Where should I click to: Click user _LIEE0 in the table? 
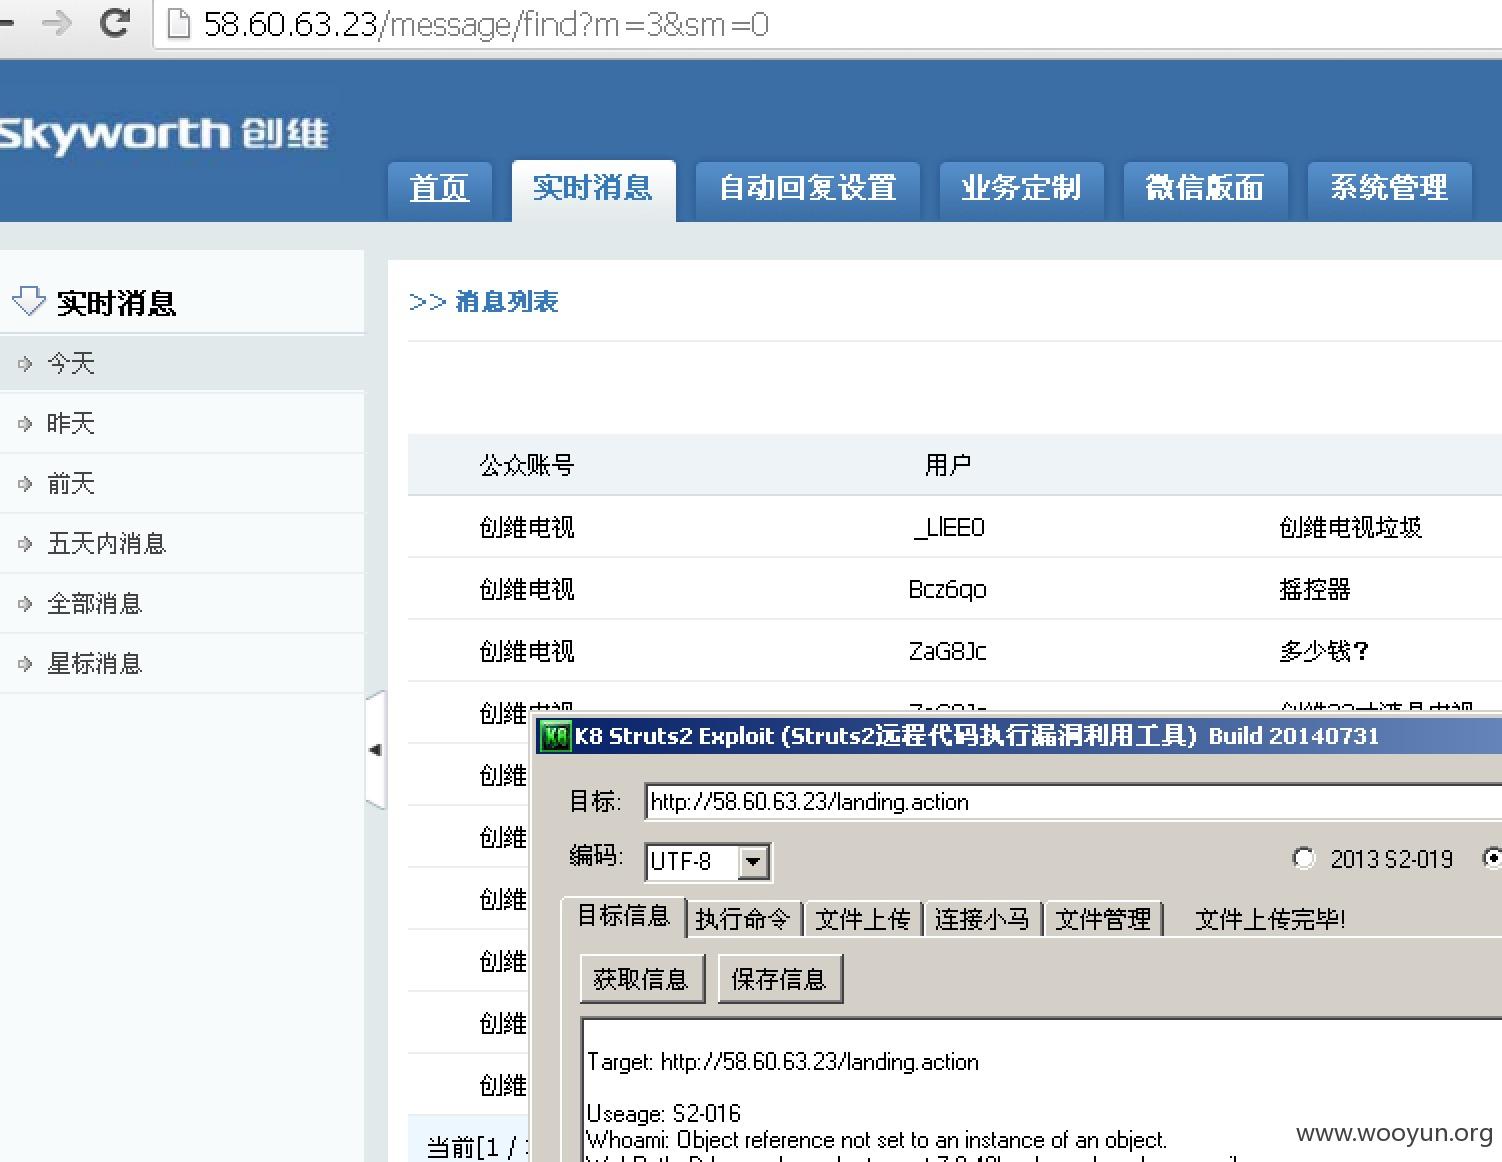click(x=948, y=527)
